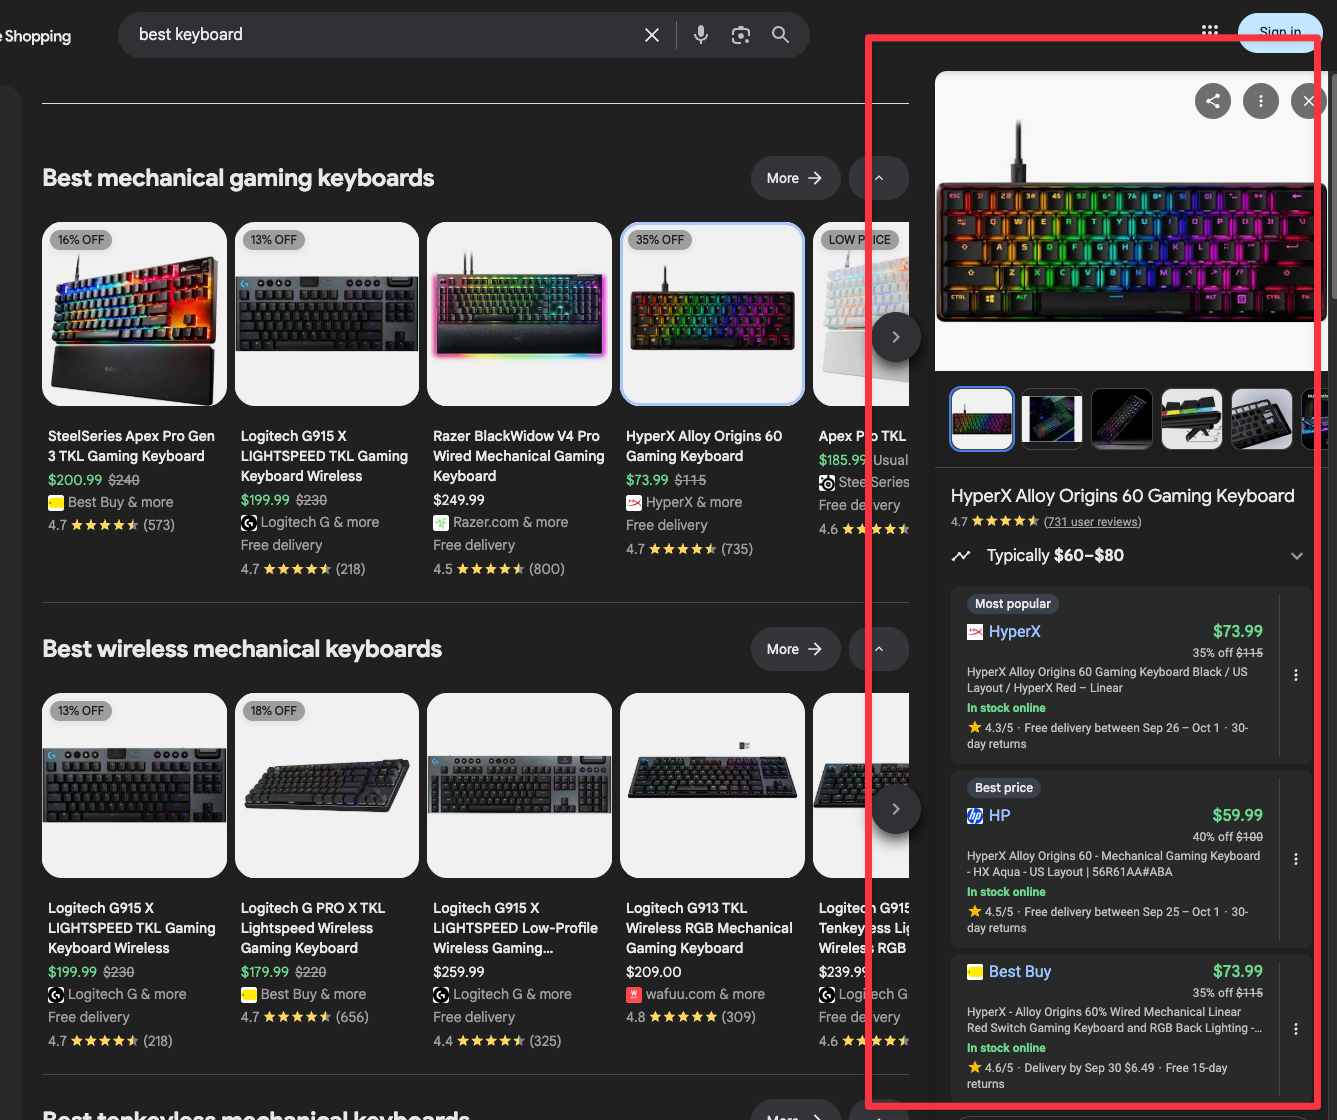This screenshot has width=1337, height=1120.
Task: Open Google apps grid
Action: (1210, 31)
